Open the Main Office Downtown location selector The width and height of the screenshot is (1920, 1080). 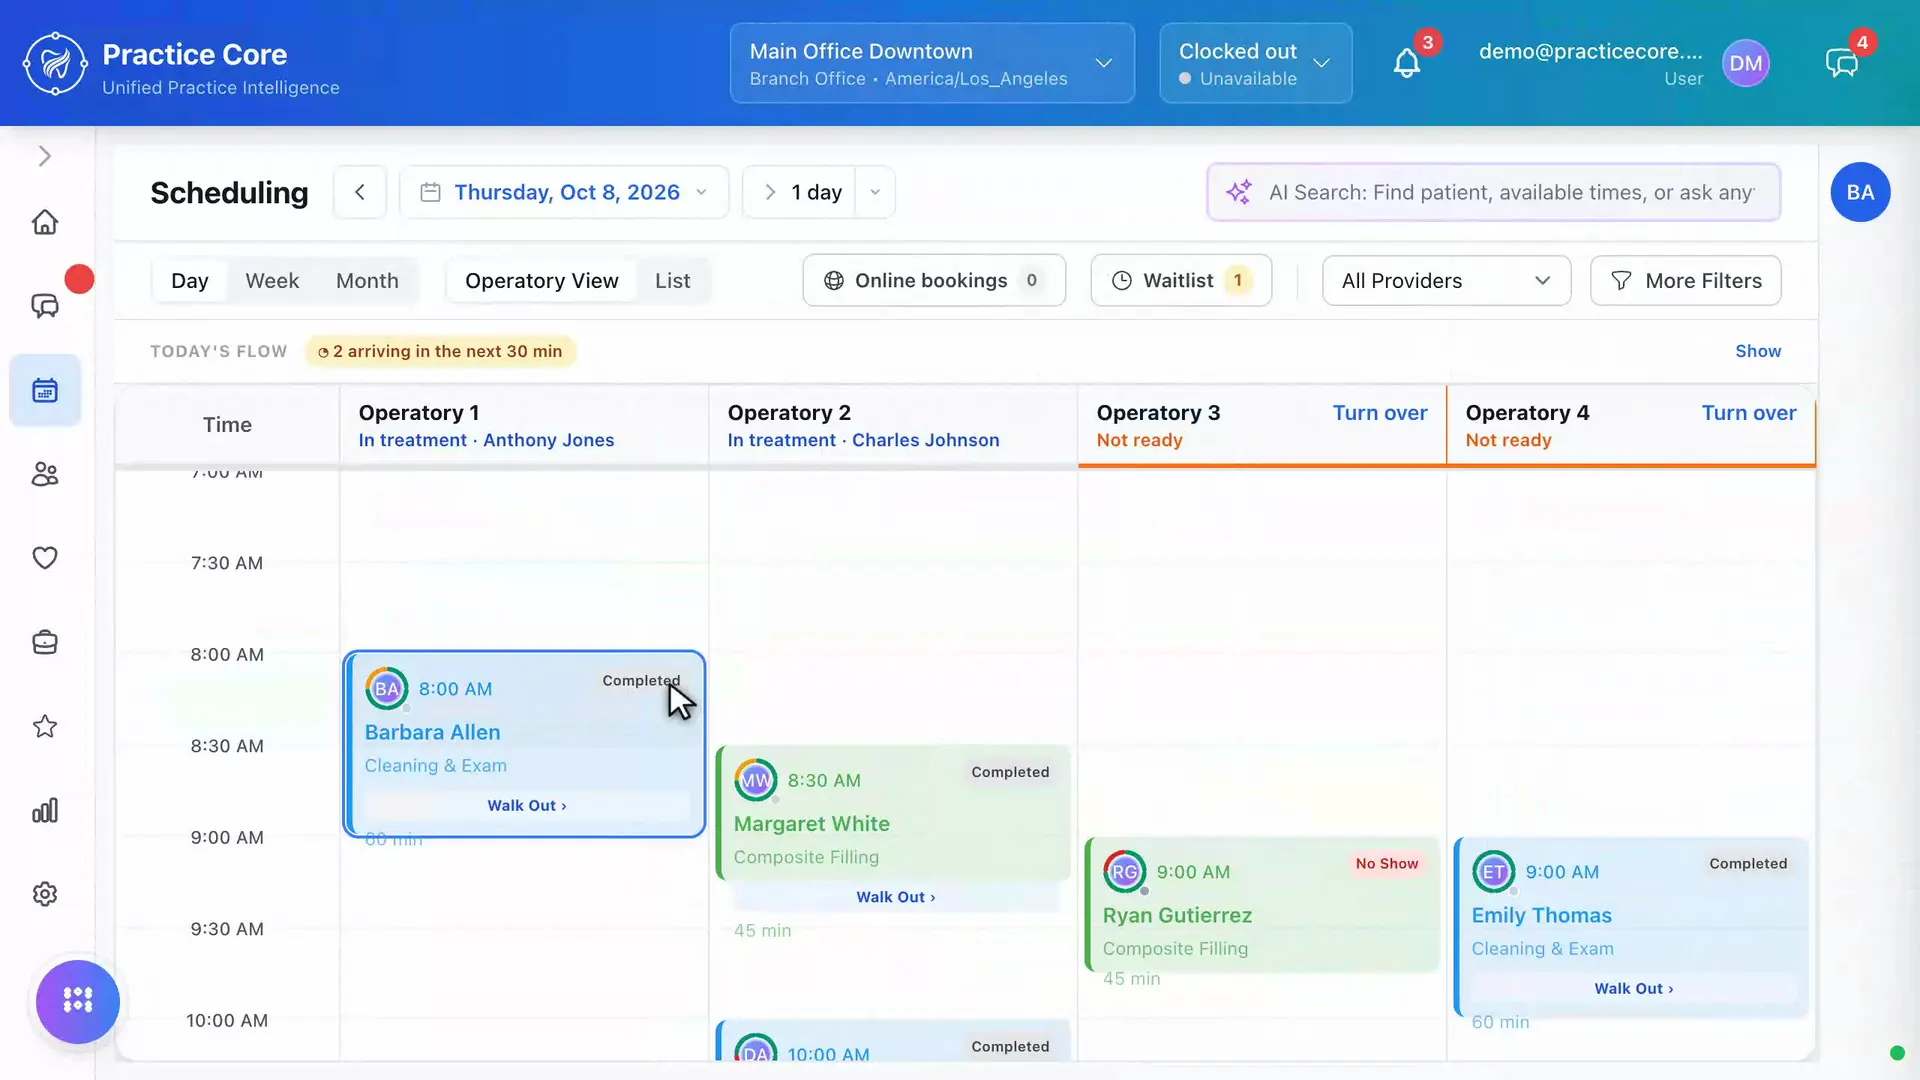click(x=932, y=63)
